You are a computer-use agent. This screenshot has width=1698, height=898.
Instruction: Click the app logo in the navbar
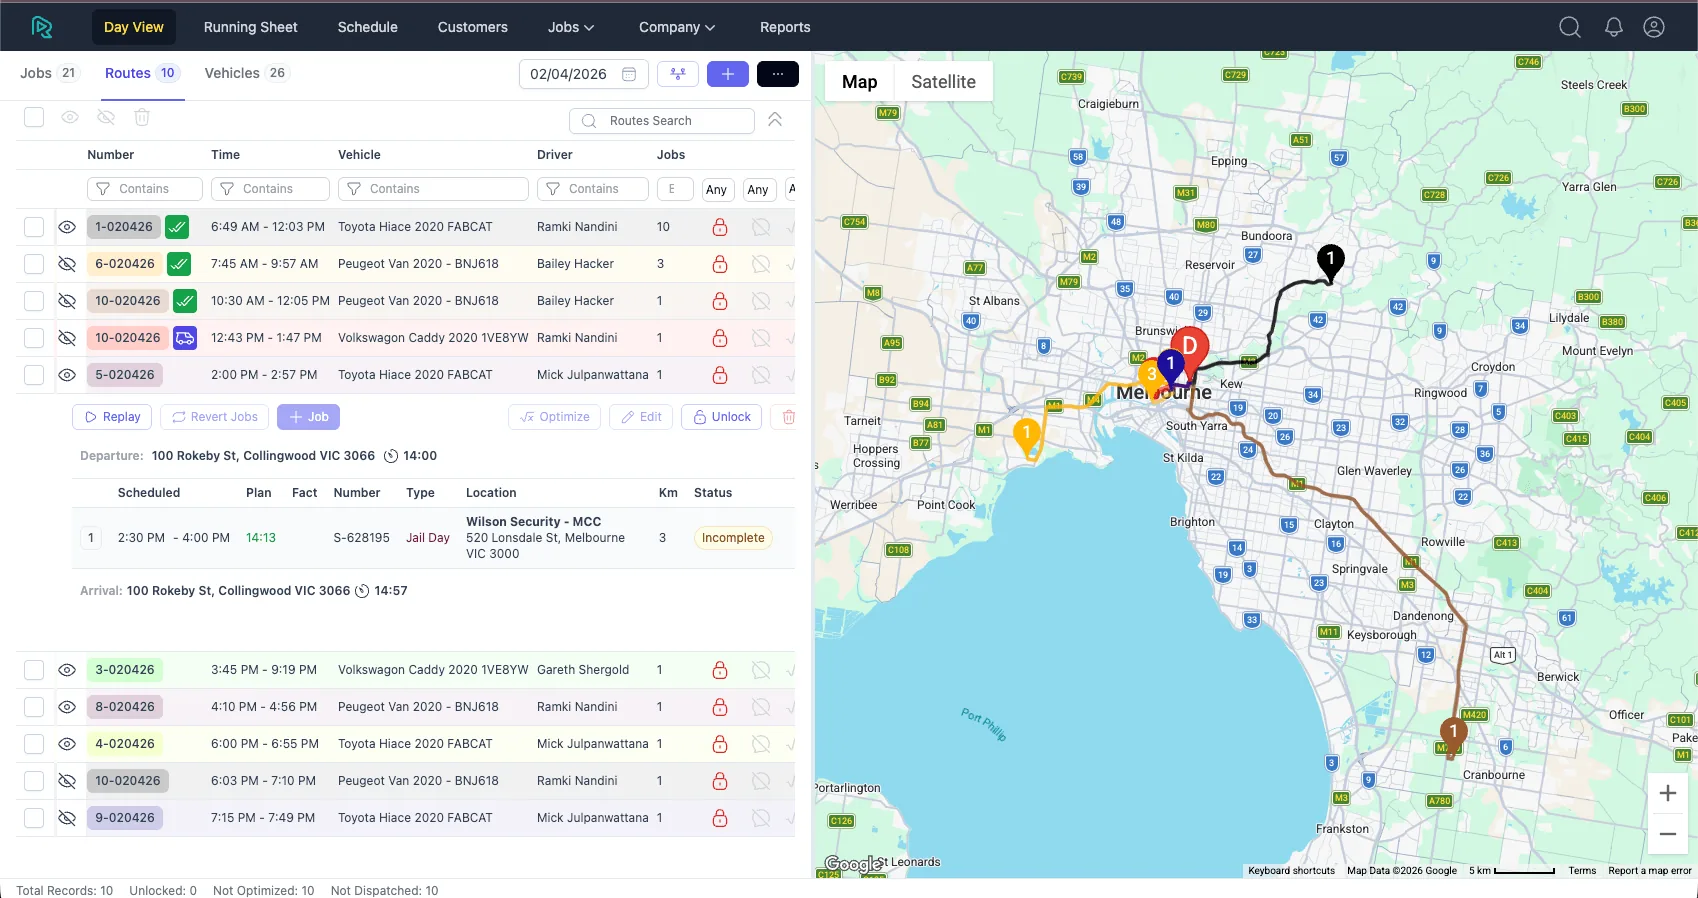click(x=42, y=27)
